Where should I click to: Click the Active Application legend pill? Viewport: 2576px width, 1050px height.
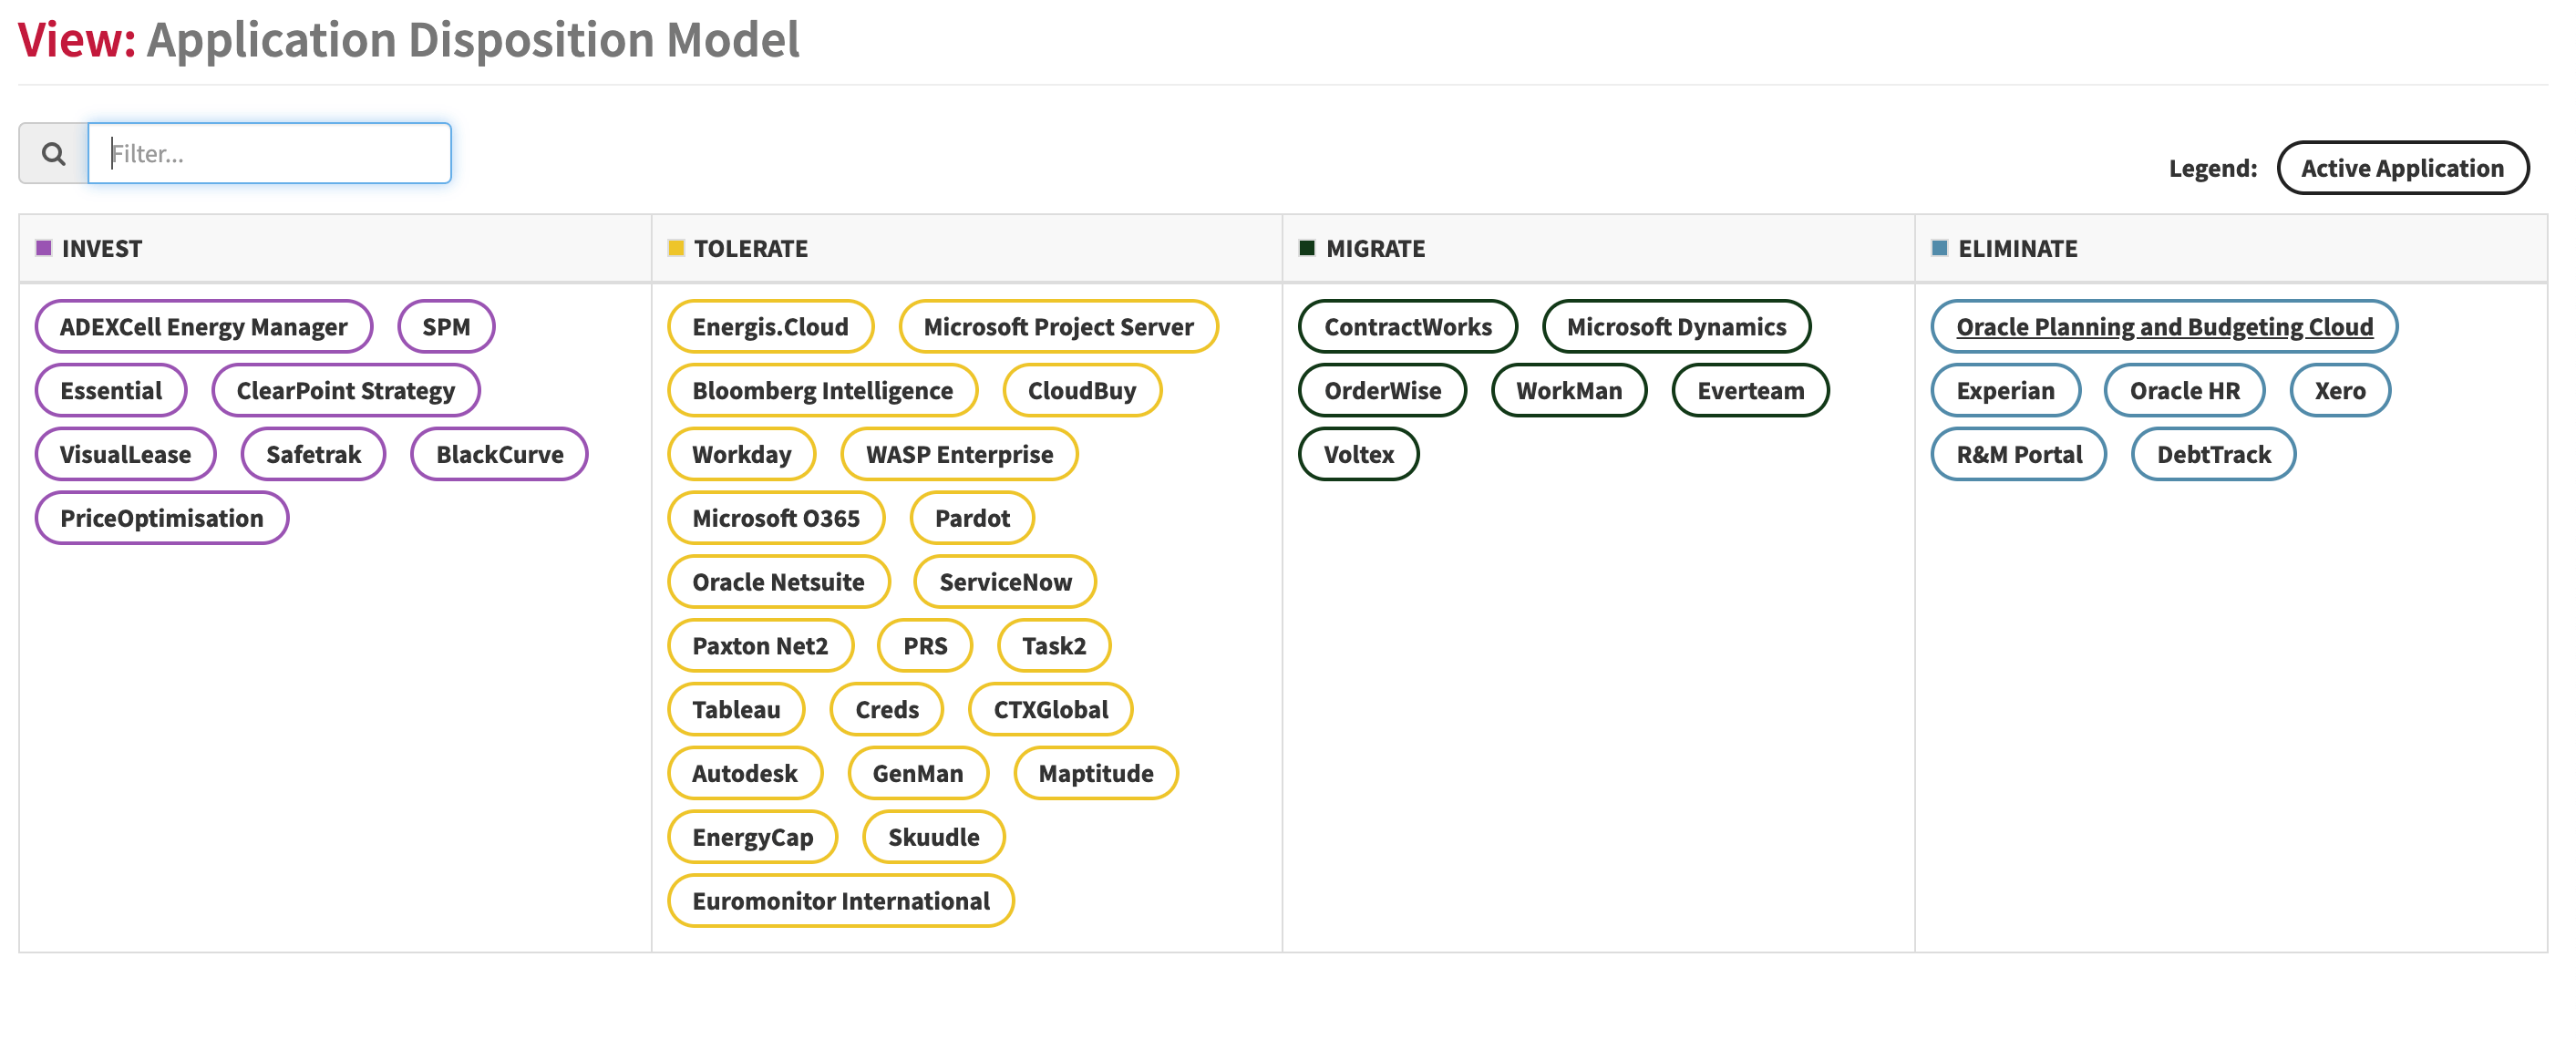coord(2401,168)
